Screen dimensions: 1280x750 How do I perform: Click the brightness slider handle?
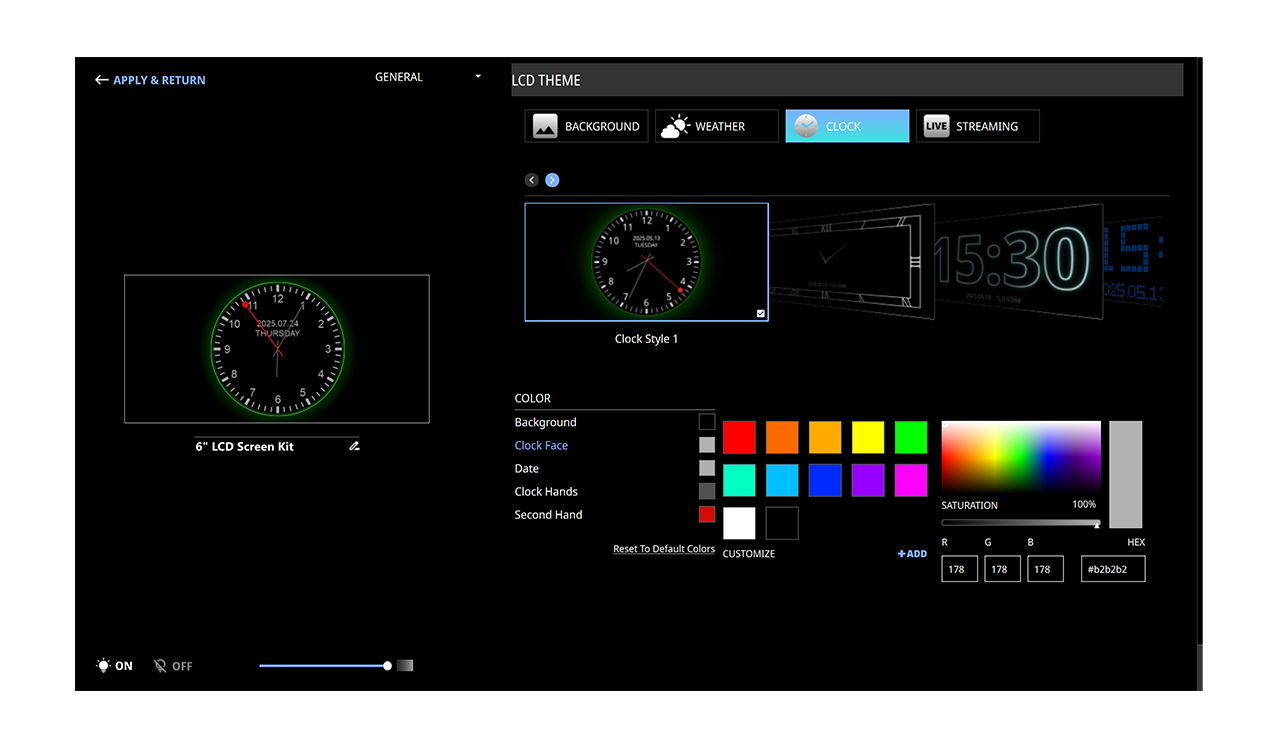pos(387,666)
